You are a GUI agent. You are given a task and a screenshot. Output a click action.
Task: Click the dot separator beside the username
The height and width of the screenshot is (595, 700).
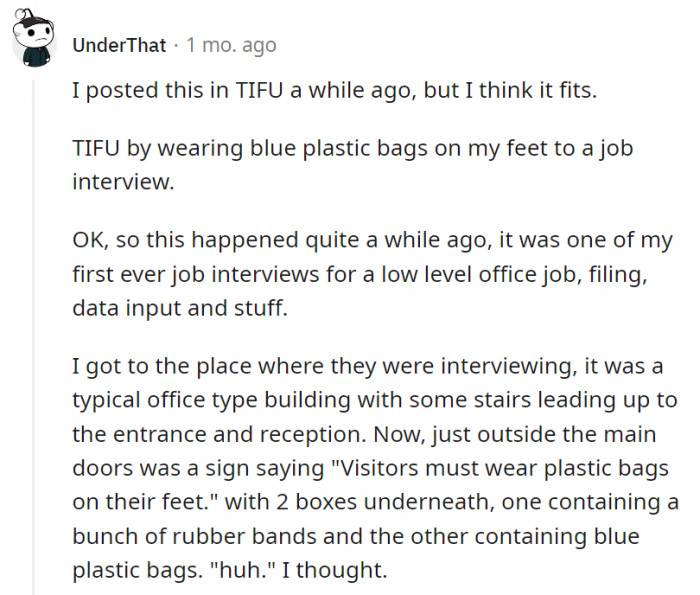point(176,46)
